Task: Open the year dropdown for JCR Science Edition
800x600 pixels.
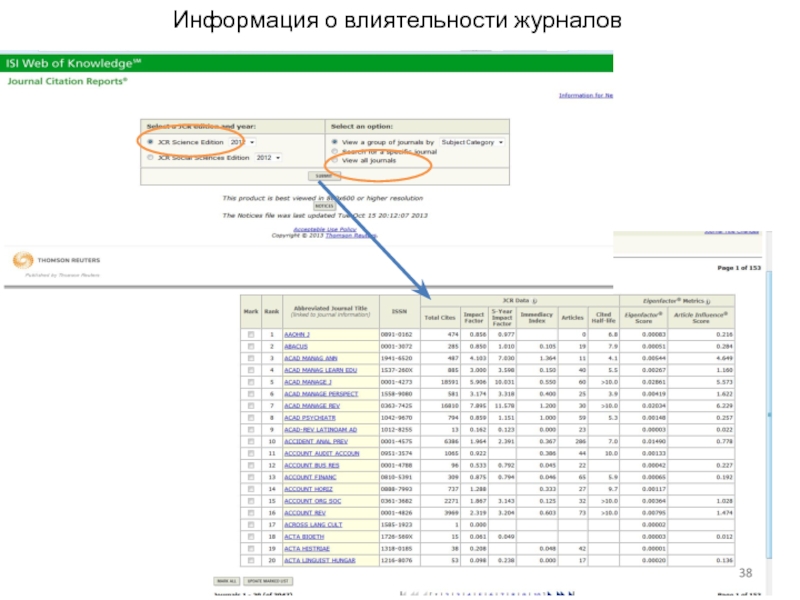Action: click(x=242, y=142)
